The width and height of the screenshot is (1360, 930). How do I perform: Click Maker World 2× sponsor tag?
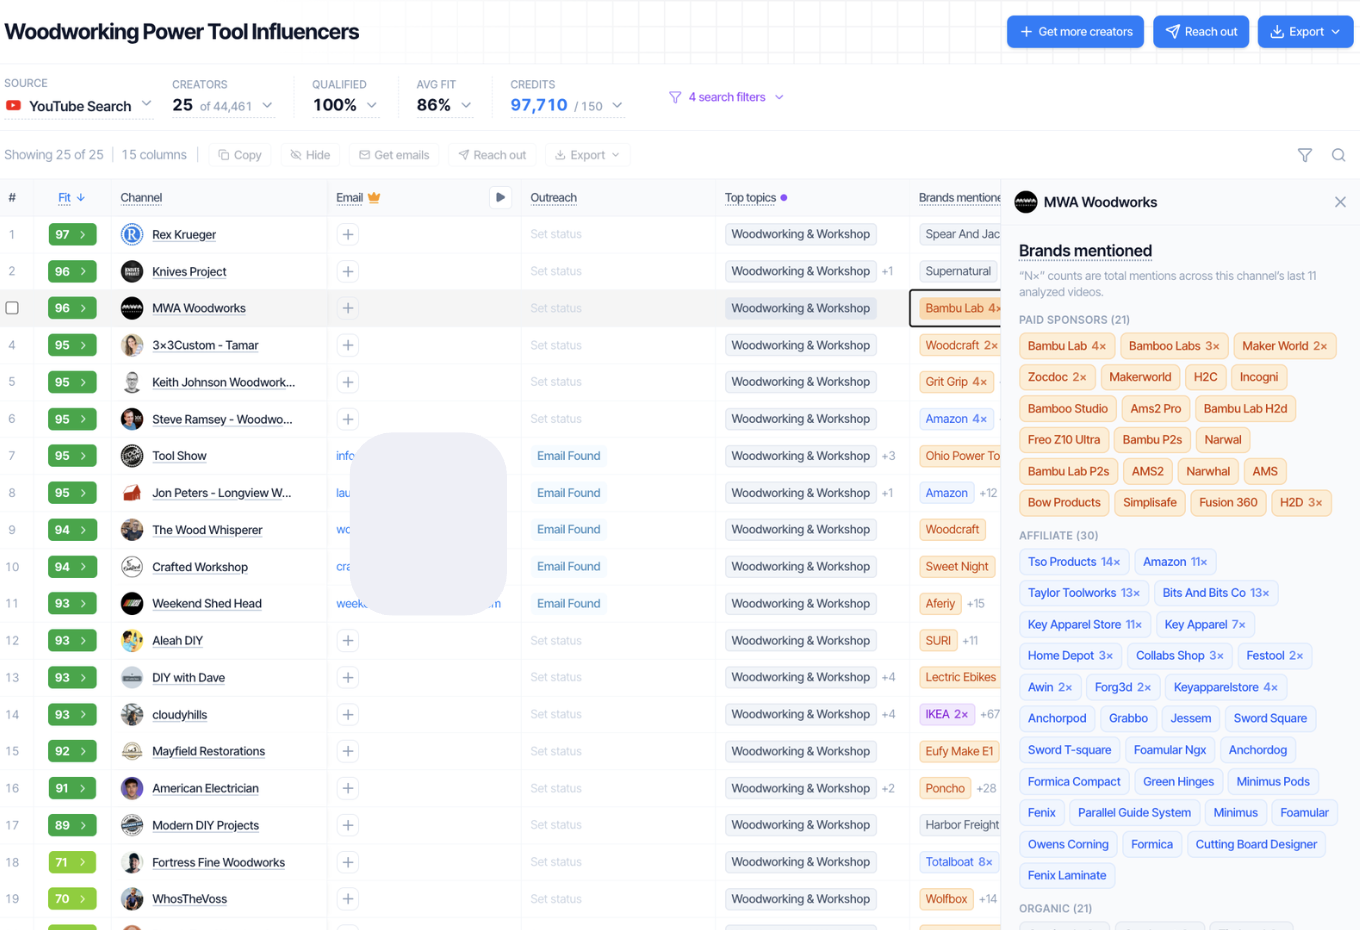[1284, 346]
